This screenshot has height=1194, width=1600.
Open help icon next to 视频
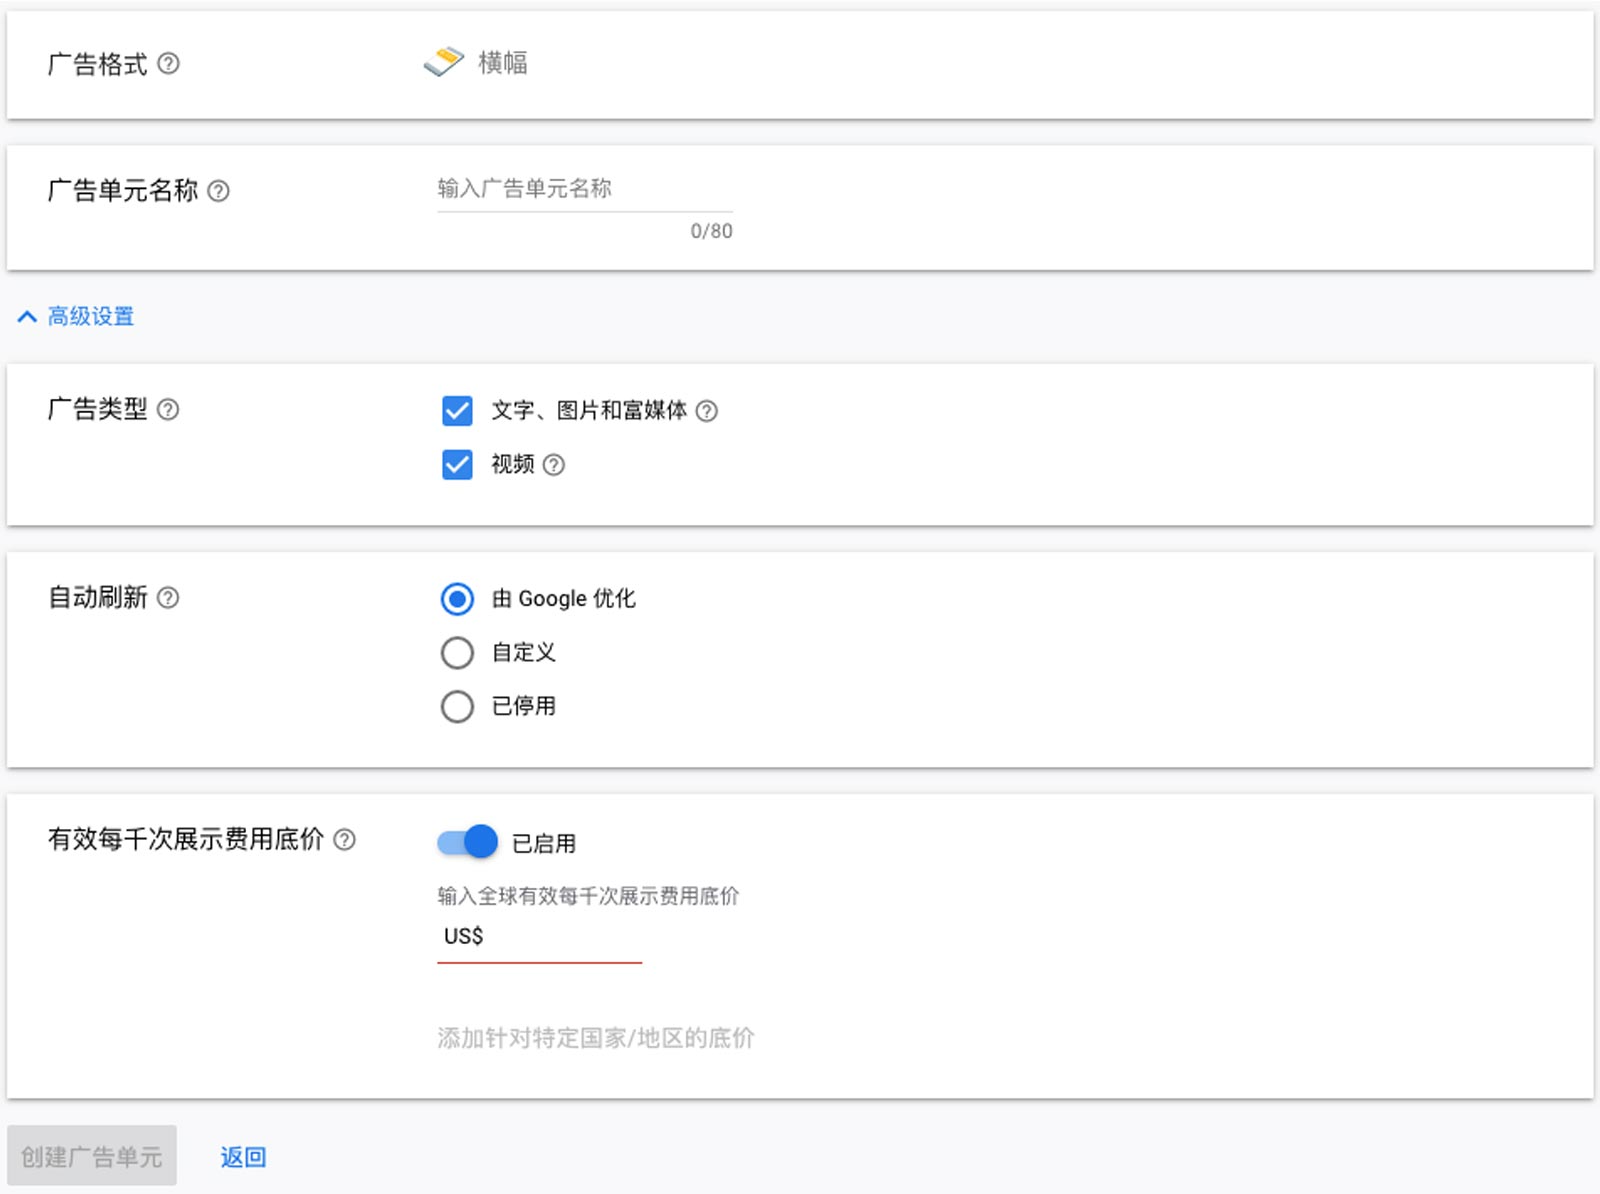553,465
